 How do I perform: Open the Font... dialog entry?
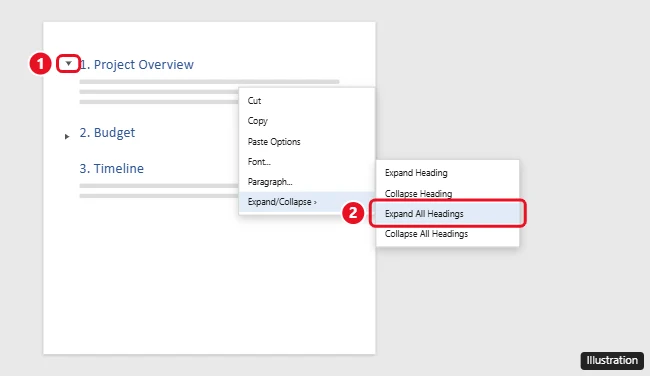307,162
